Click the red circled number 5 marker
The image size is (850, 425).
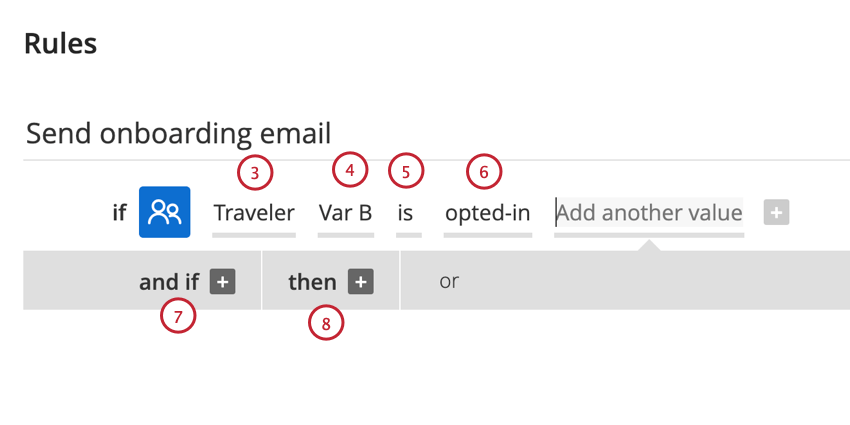406,172
